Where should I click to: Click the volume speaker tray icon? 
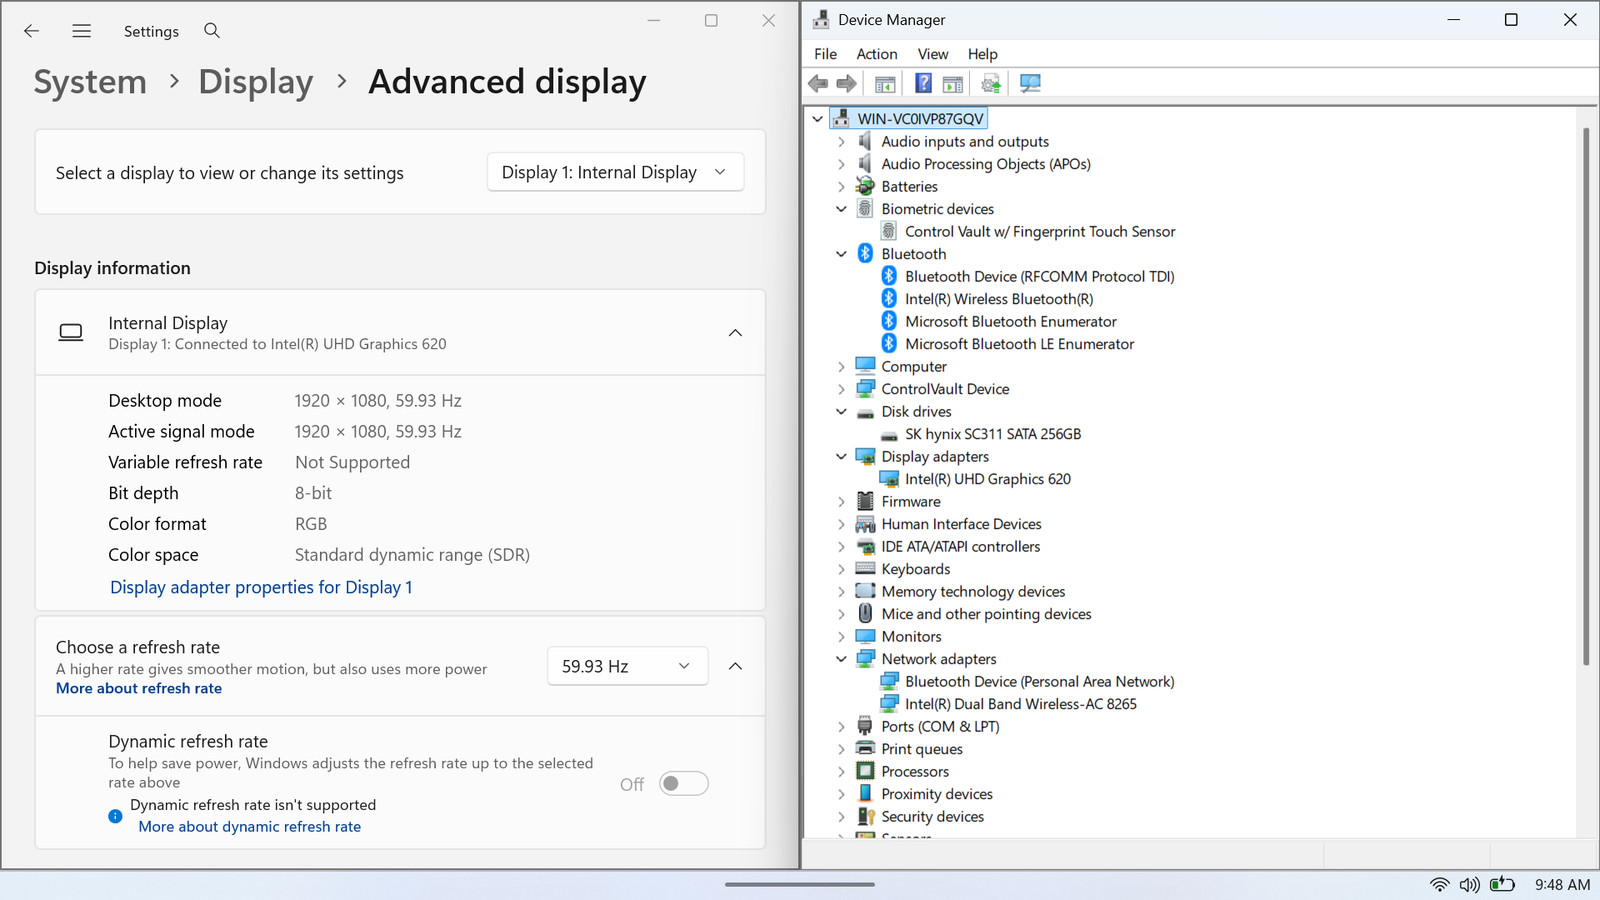[1469, 885]
